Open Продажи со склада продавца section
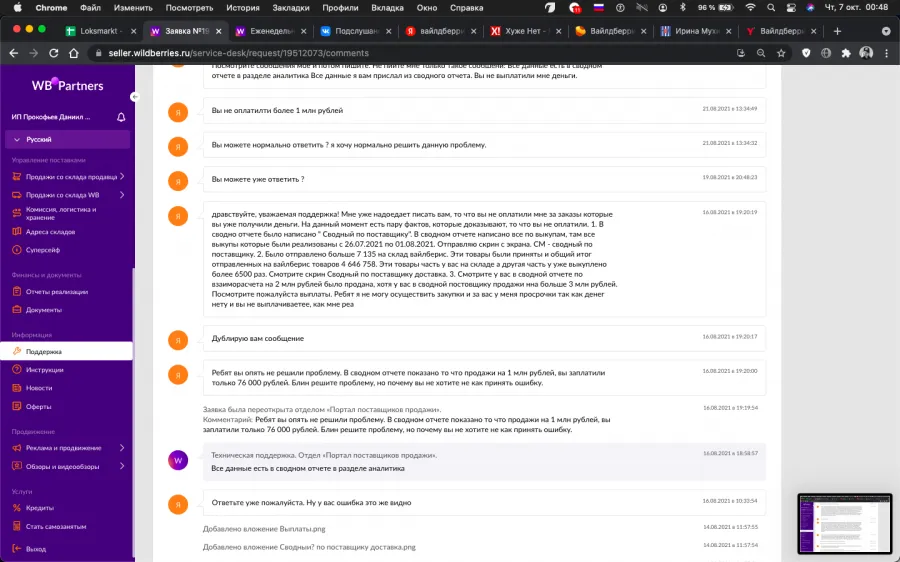The height and width of the screenshot is (562, 900). [71, 177]
